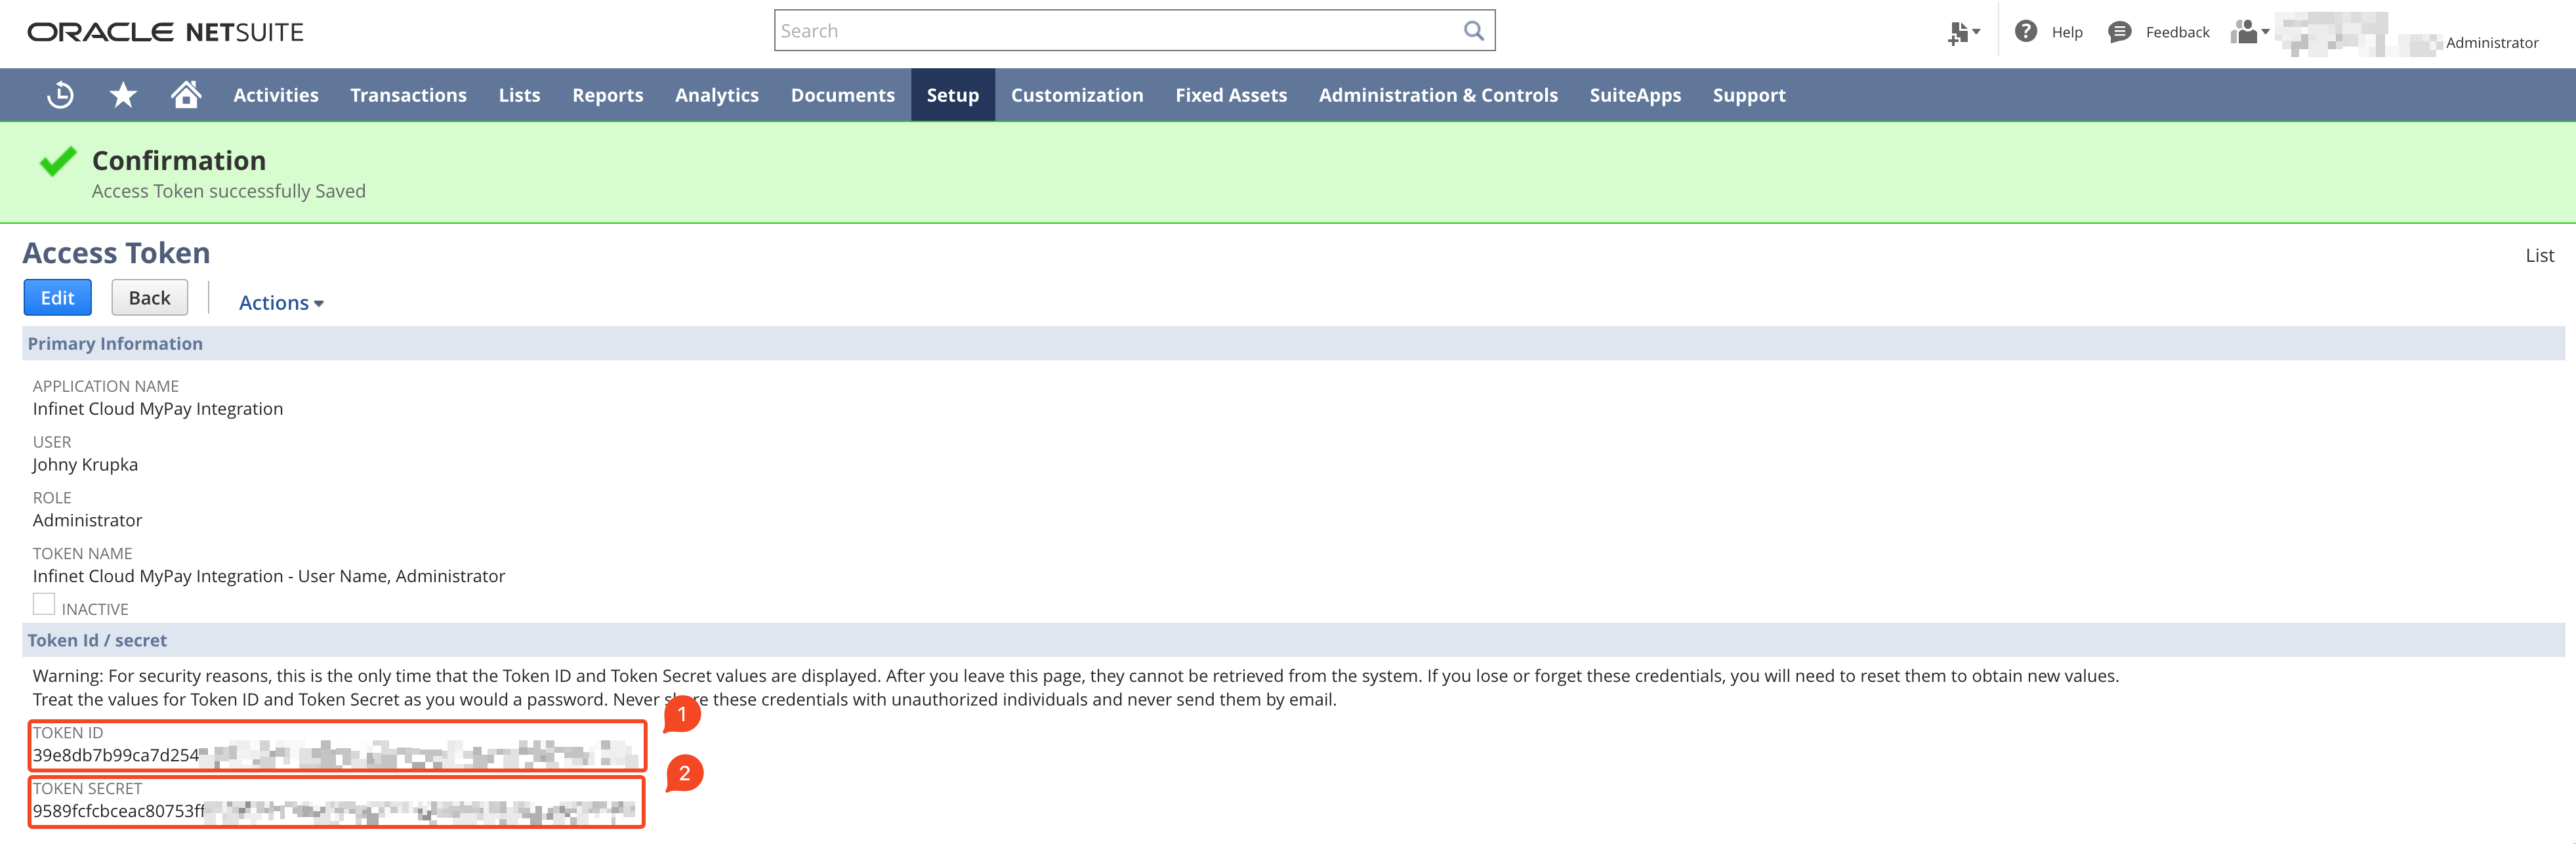Click into the global Search field
Viewport: 2576px width, 844px height.
pos(1115,31)
